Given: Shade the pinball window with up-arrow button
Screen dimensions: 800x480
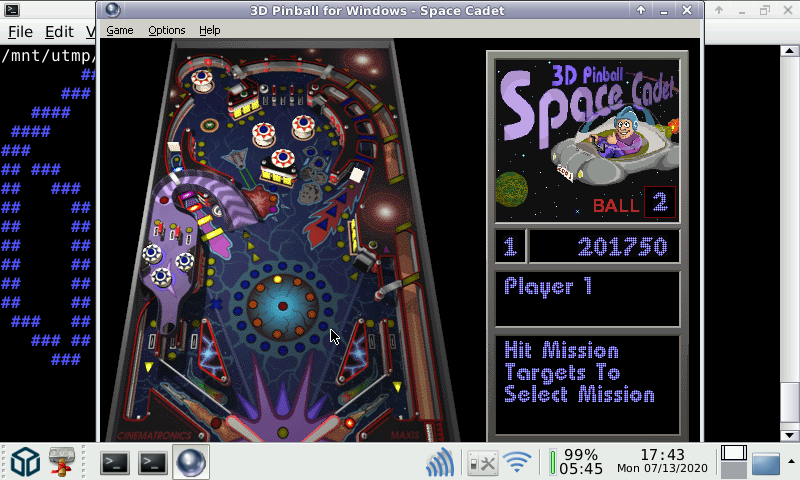Looking at the screenshot, I should click(641, 10).
